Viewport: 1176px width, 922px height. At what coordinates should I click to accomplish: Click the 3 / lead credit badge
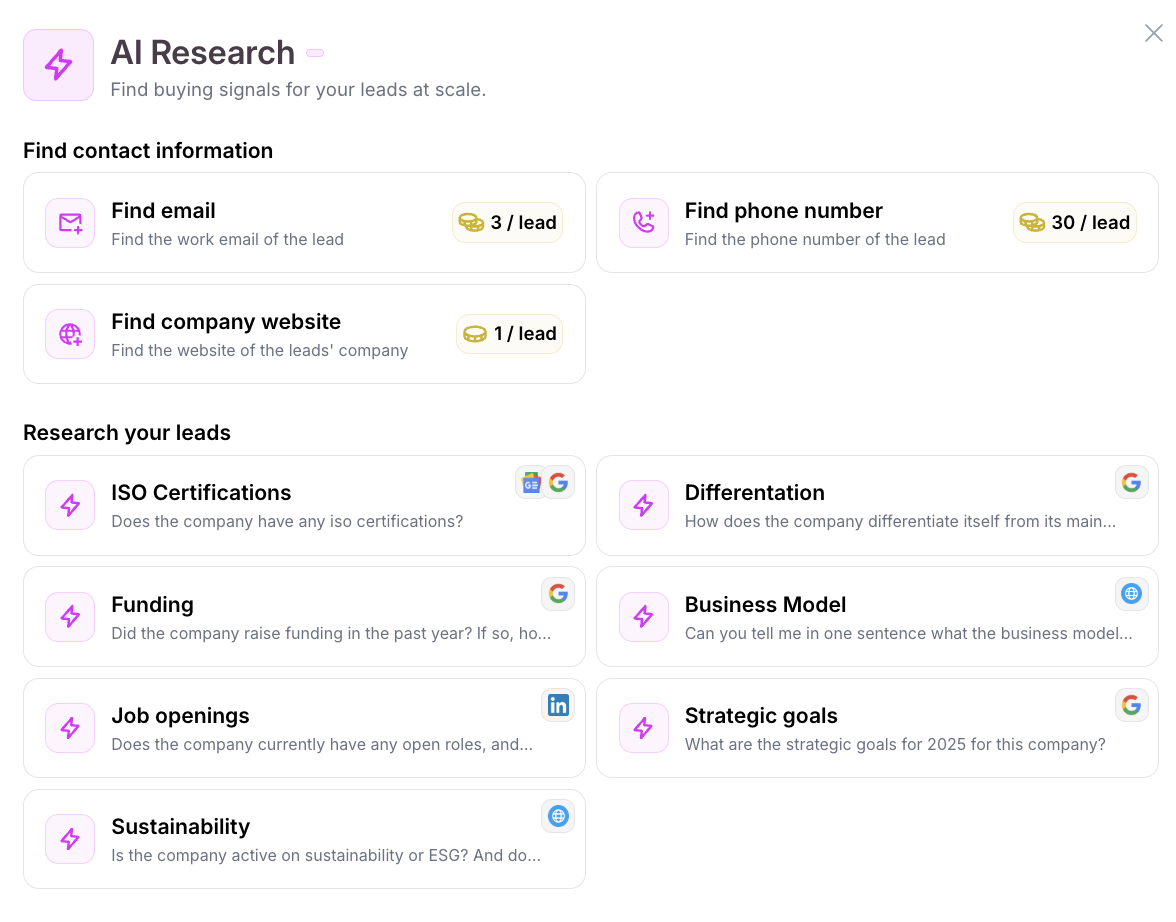[x=508, y=223]
